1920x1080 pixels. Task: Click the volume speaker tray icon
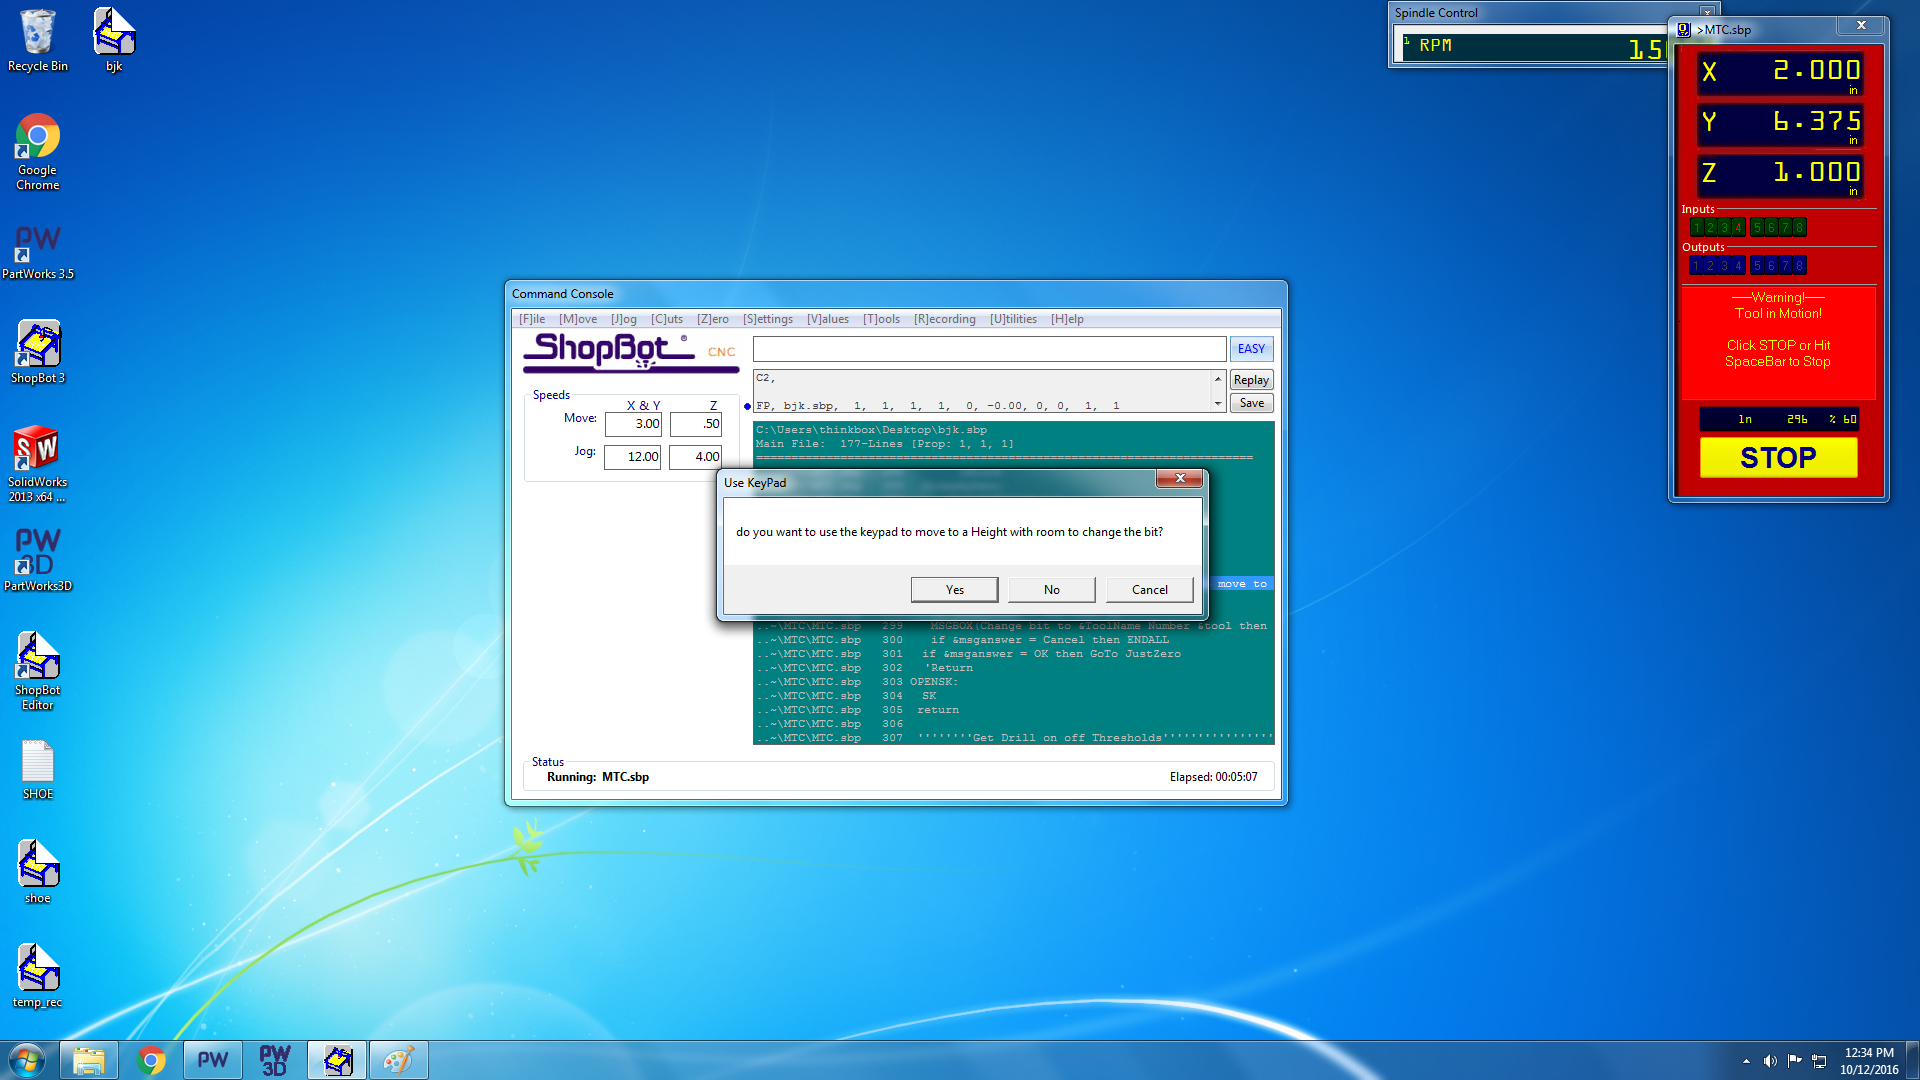(x=1770, y=1061)
